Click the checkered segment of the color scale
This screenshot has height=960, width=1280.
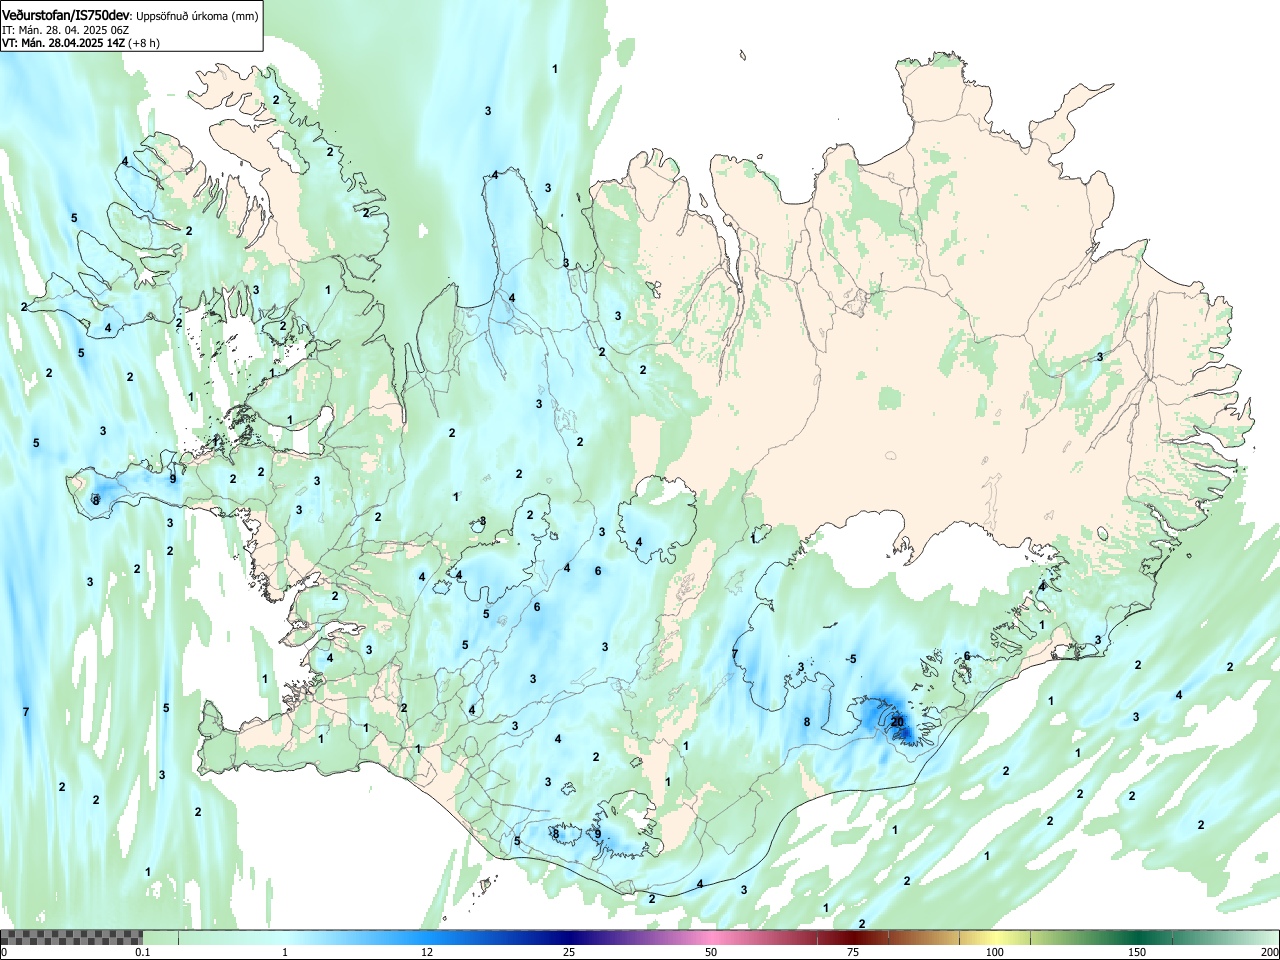71,937
